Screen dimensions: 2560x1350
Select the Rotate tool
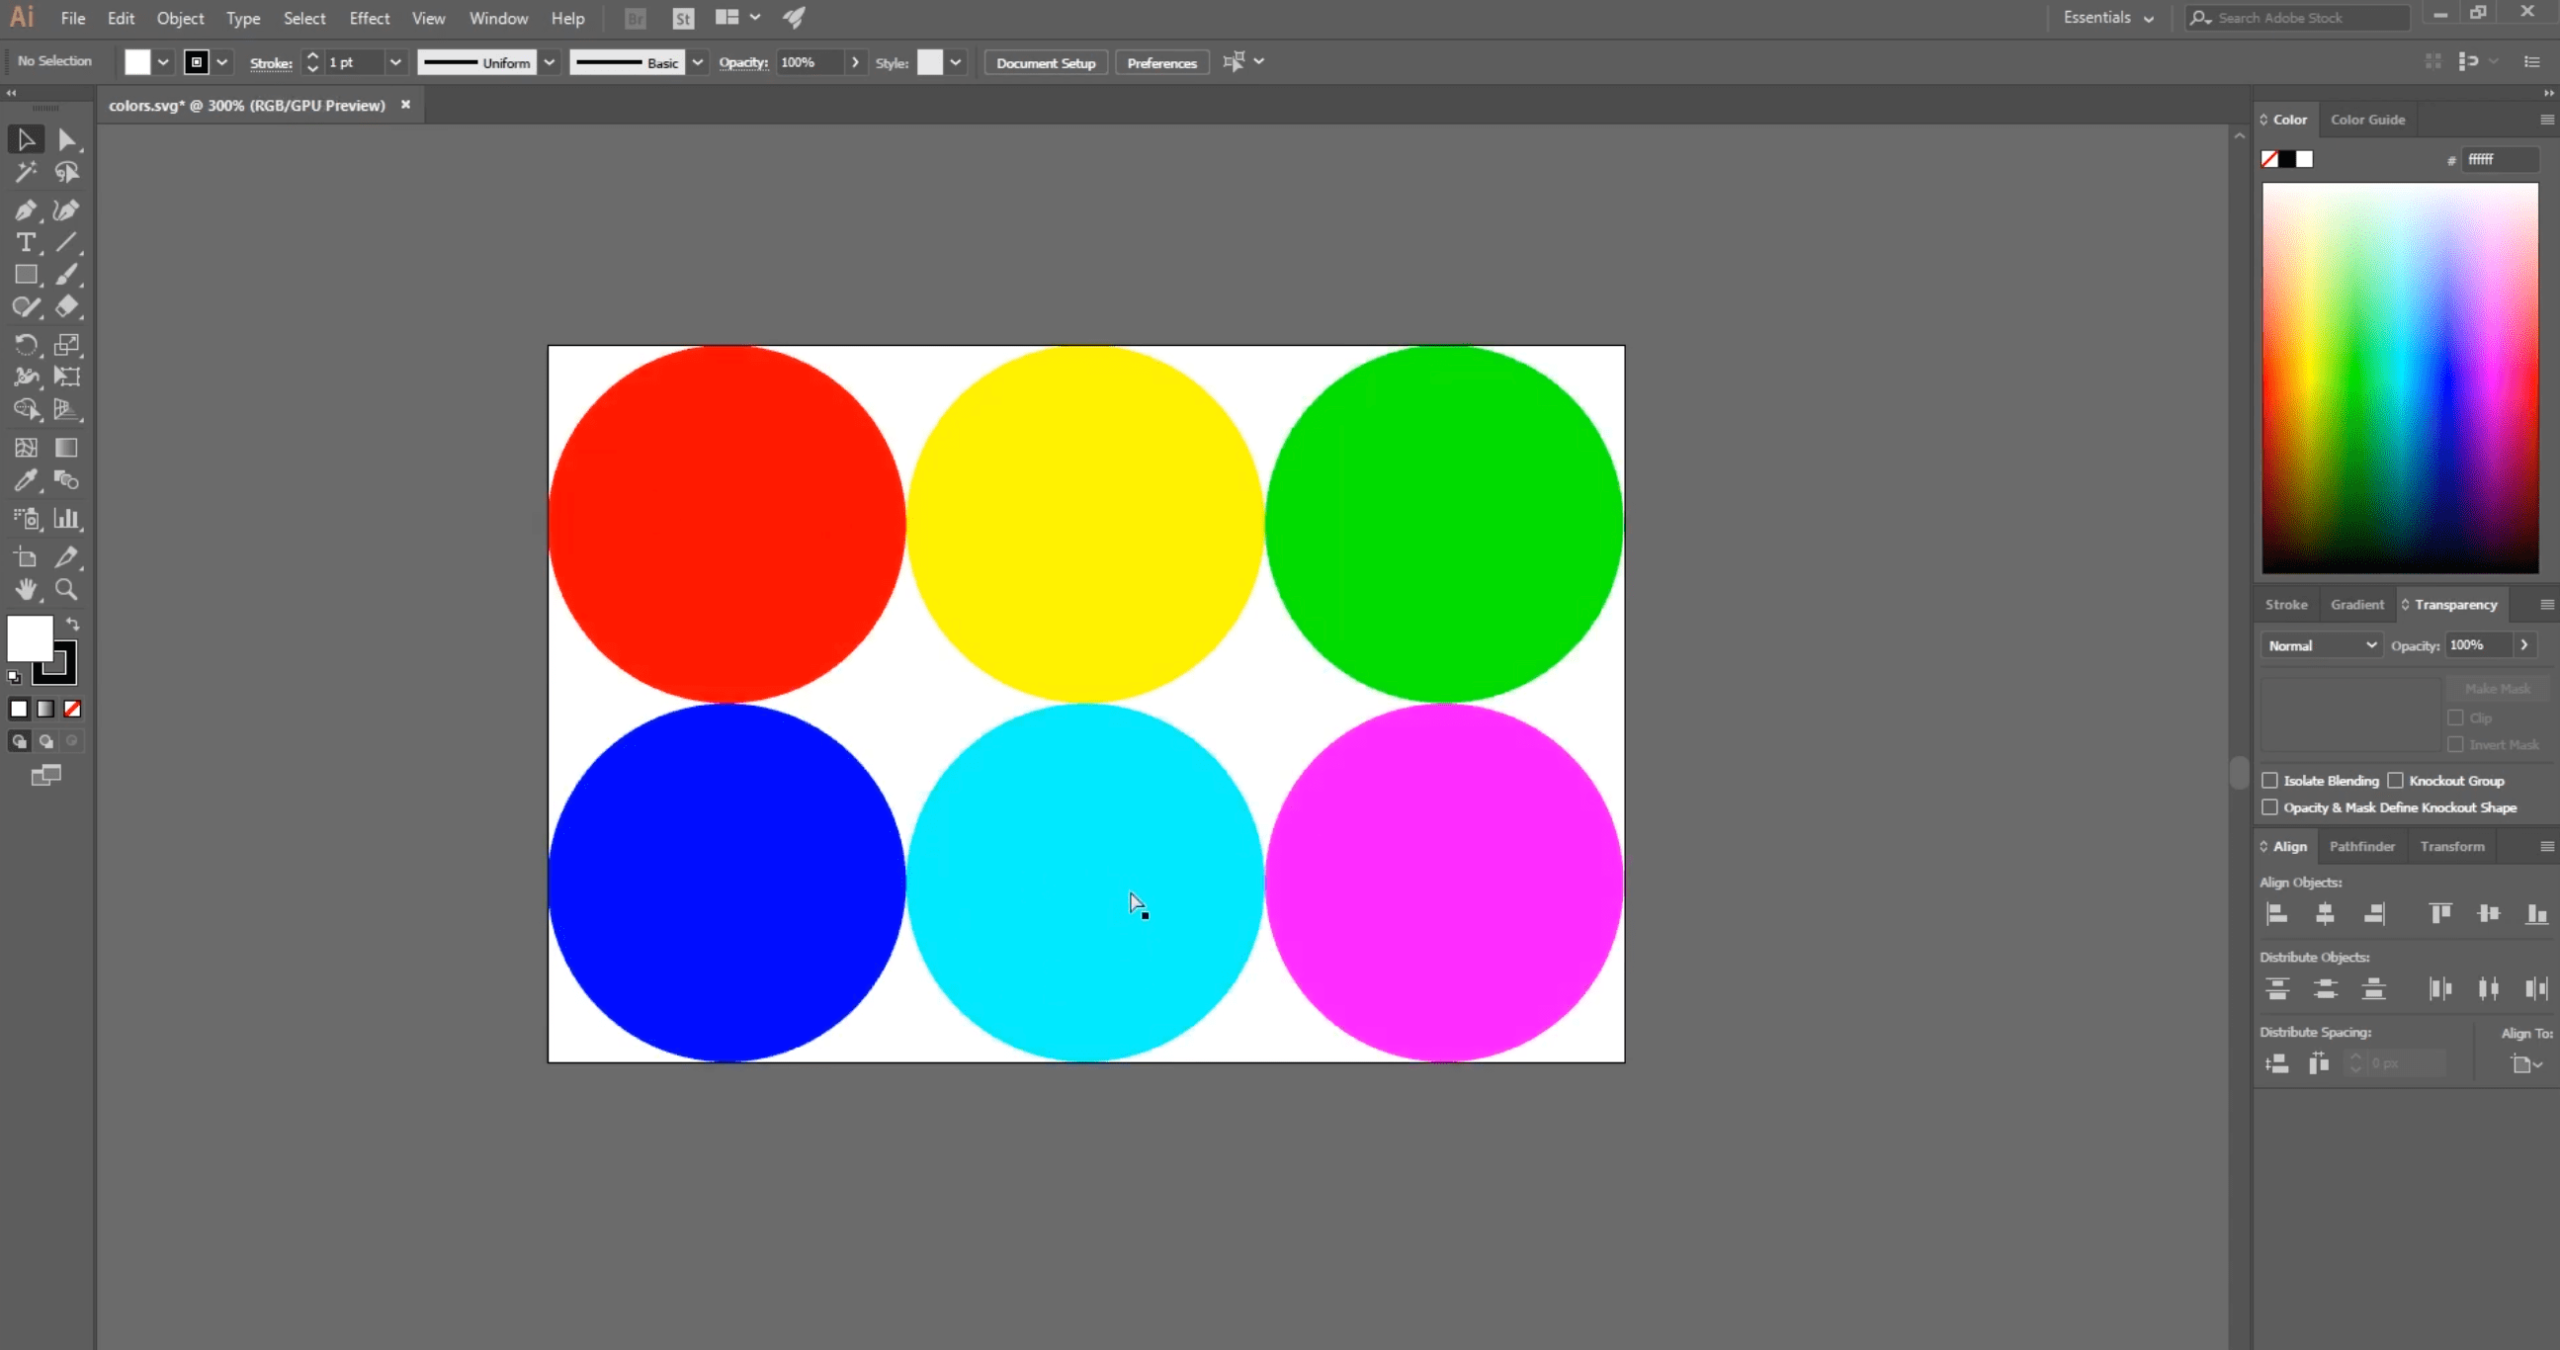click(x=25, y=346)
